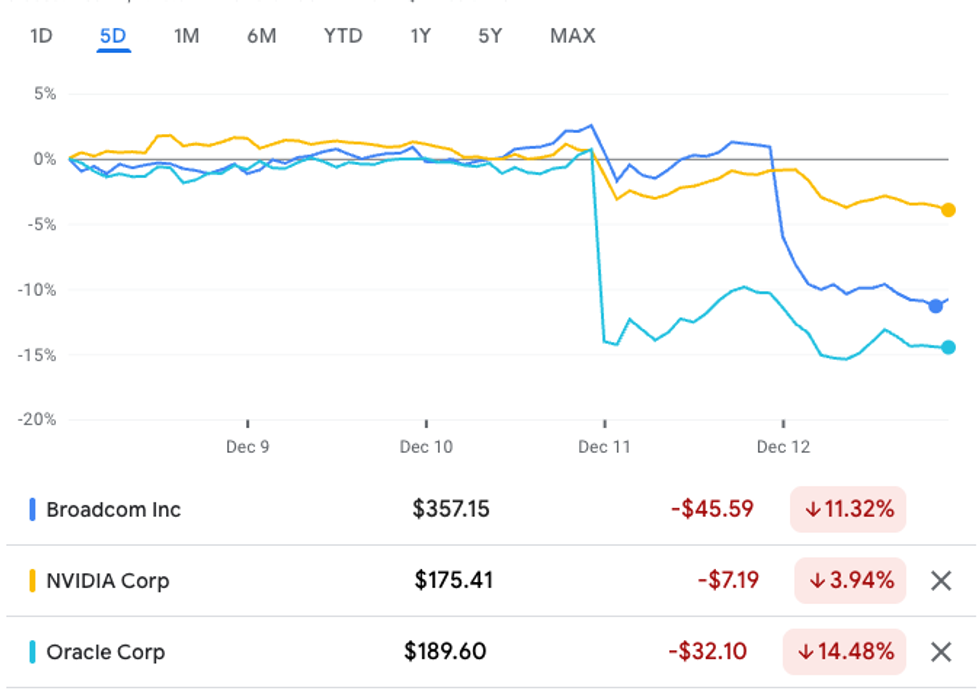Click the blue endpoint dot on Broadcom's line
The width and height of the screenshot is (980, 696).
(x=934, y=306)
